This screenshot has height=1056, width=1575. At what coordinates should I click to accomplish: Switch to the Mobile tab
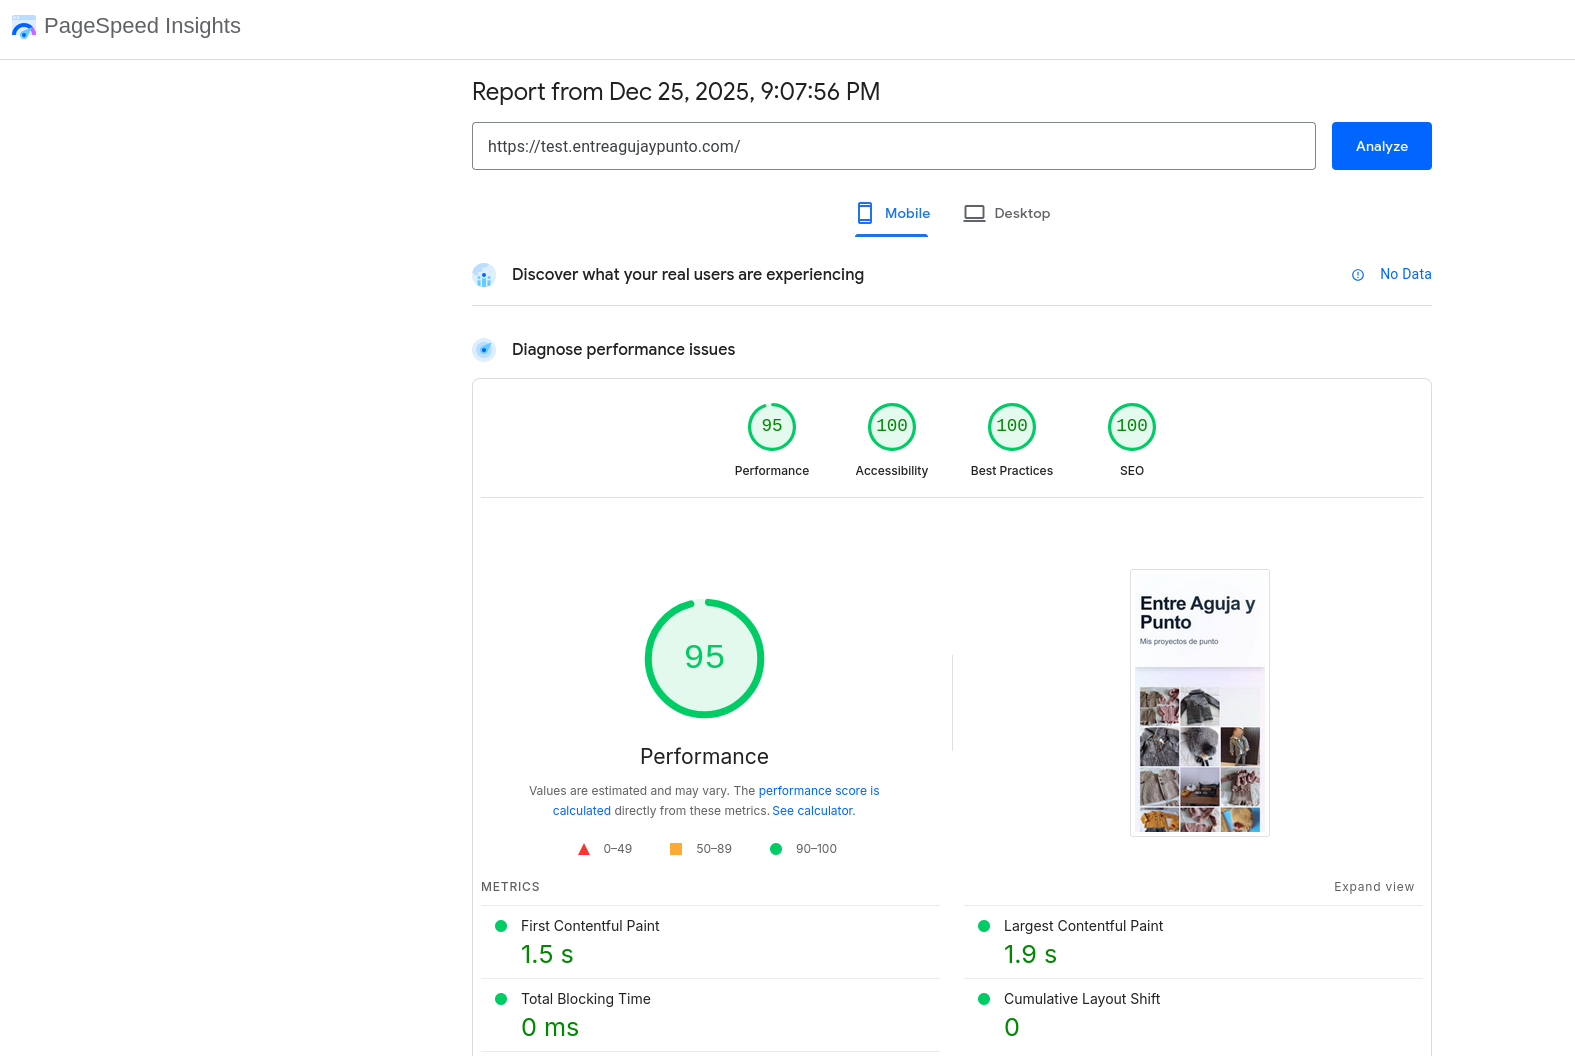click(x=893, y=213)
